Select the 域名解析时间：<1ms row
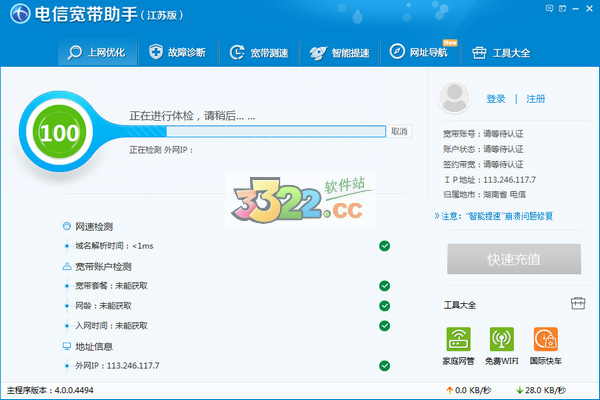 tap(227, 246)
